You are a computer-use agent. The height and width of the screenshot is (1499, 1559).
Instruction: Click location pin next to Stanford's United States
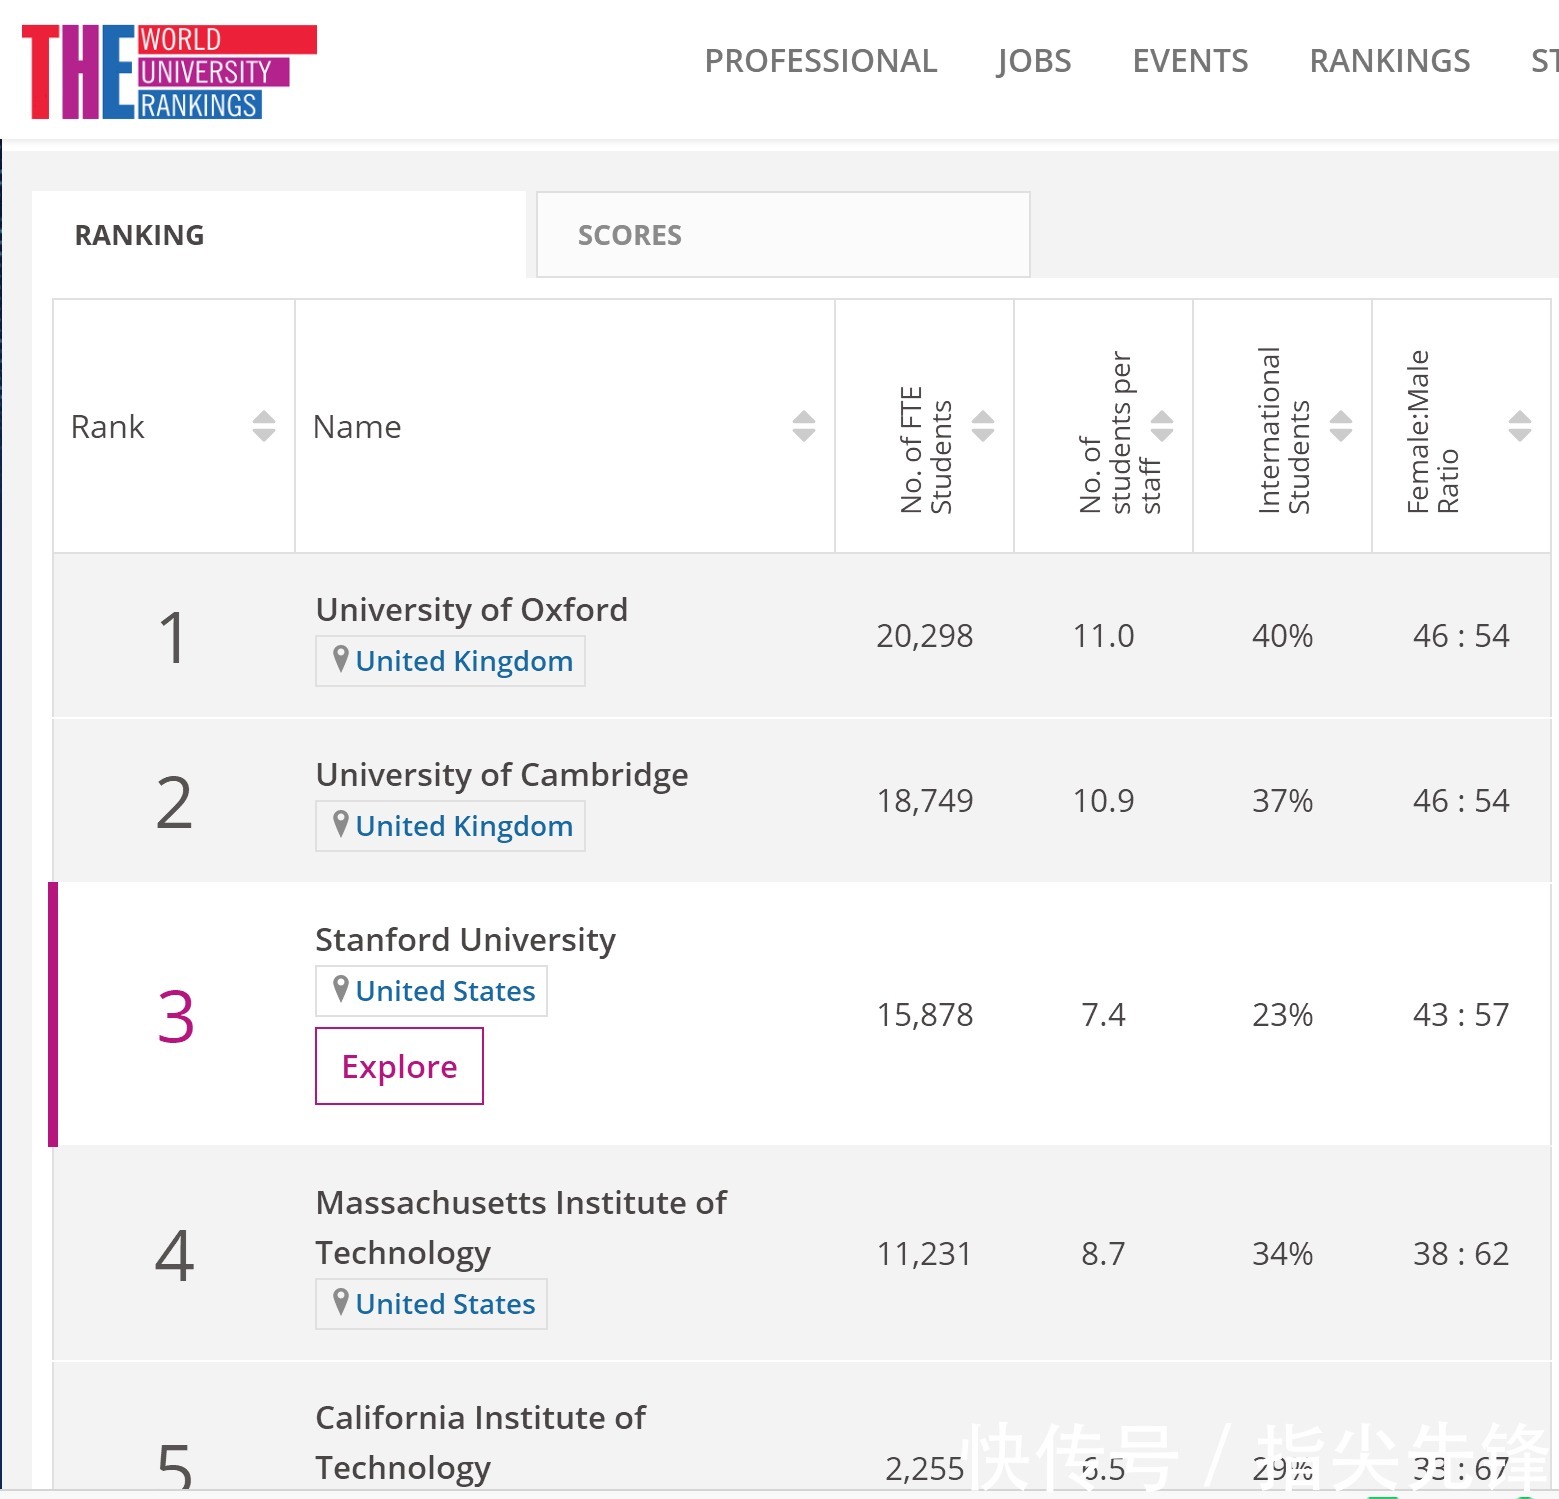[341, 989]
